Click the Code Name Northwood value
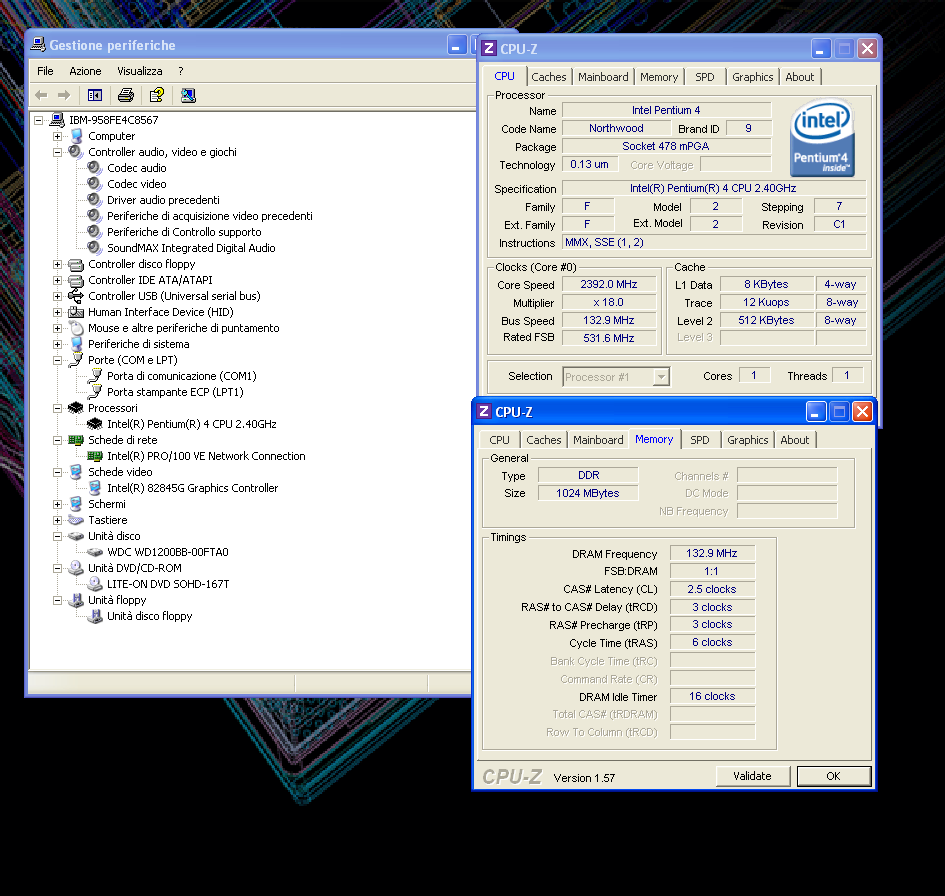This screenshot has height=896, width=945. [616, 128]
